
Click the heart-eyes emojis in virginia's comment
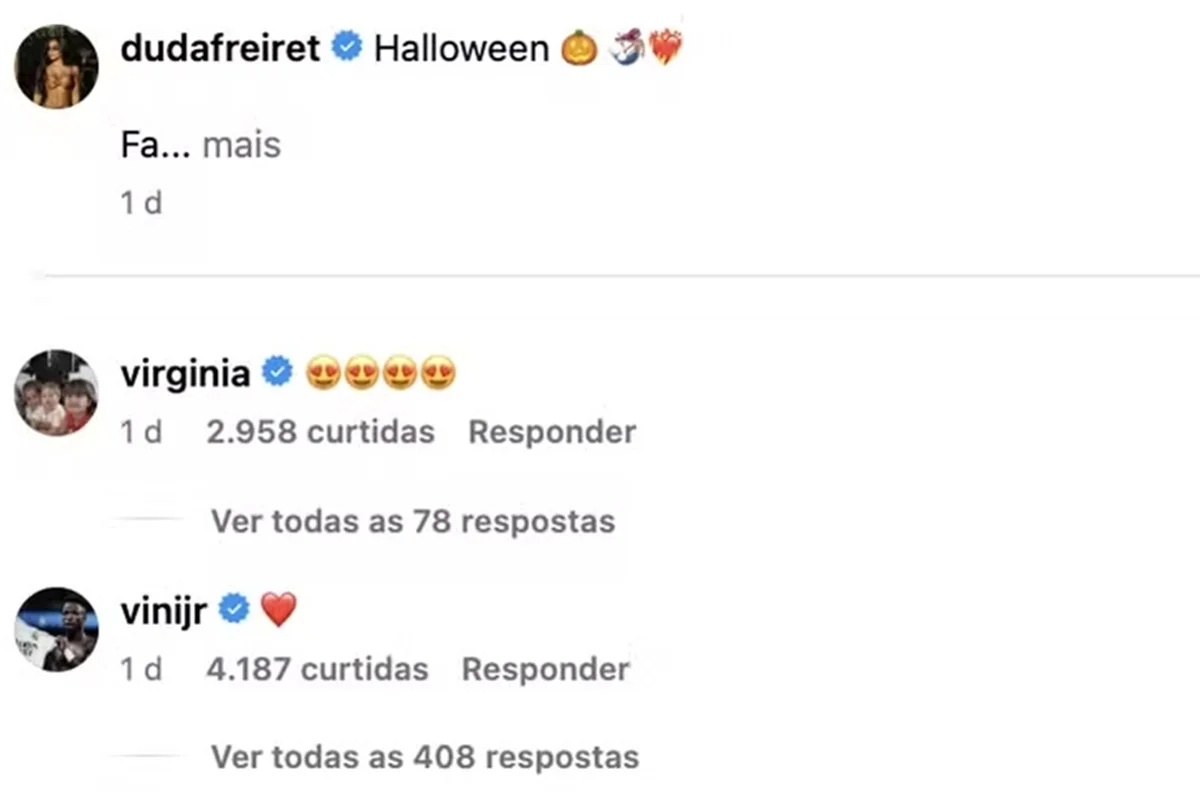tap(380, 374)
